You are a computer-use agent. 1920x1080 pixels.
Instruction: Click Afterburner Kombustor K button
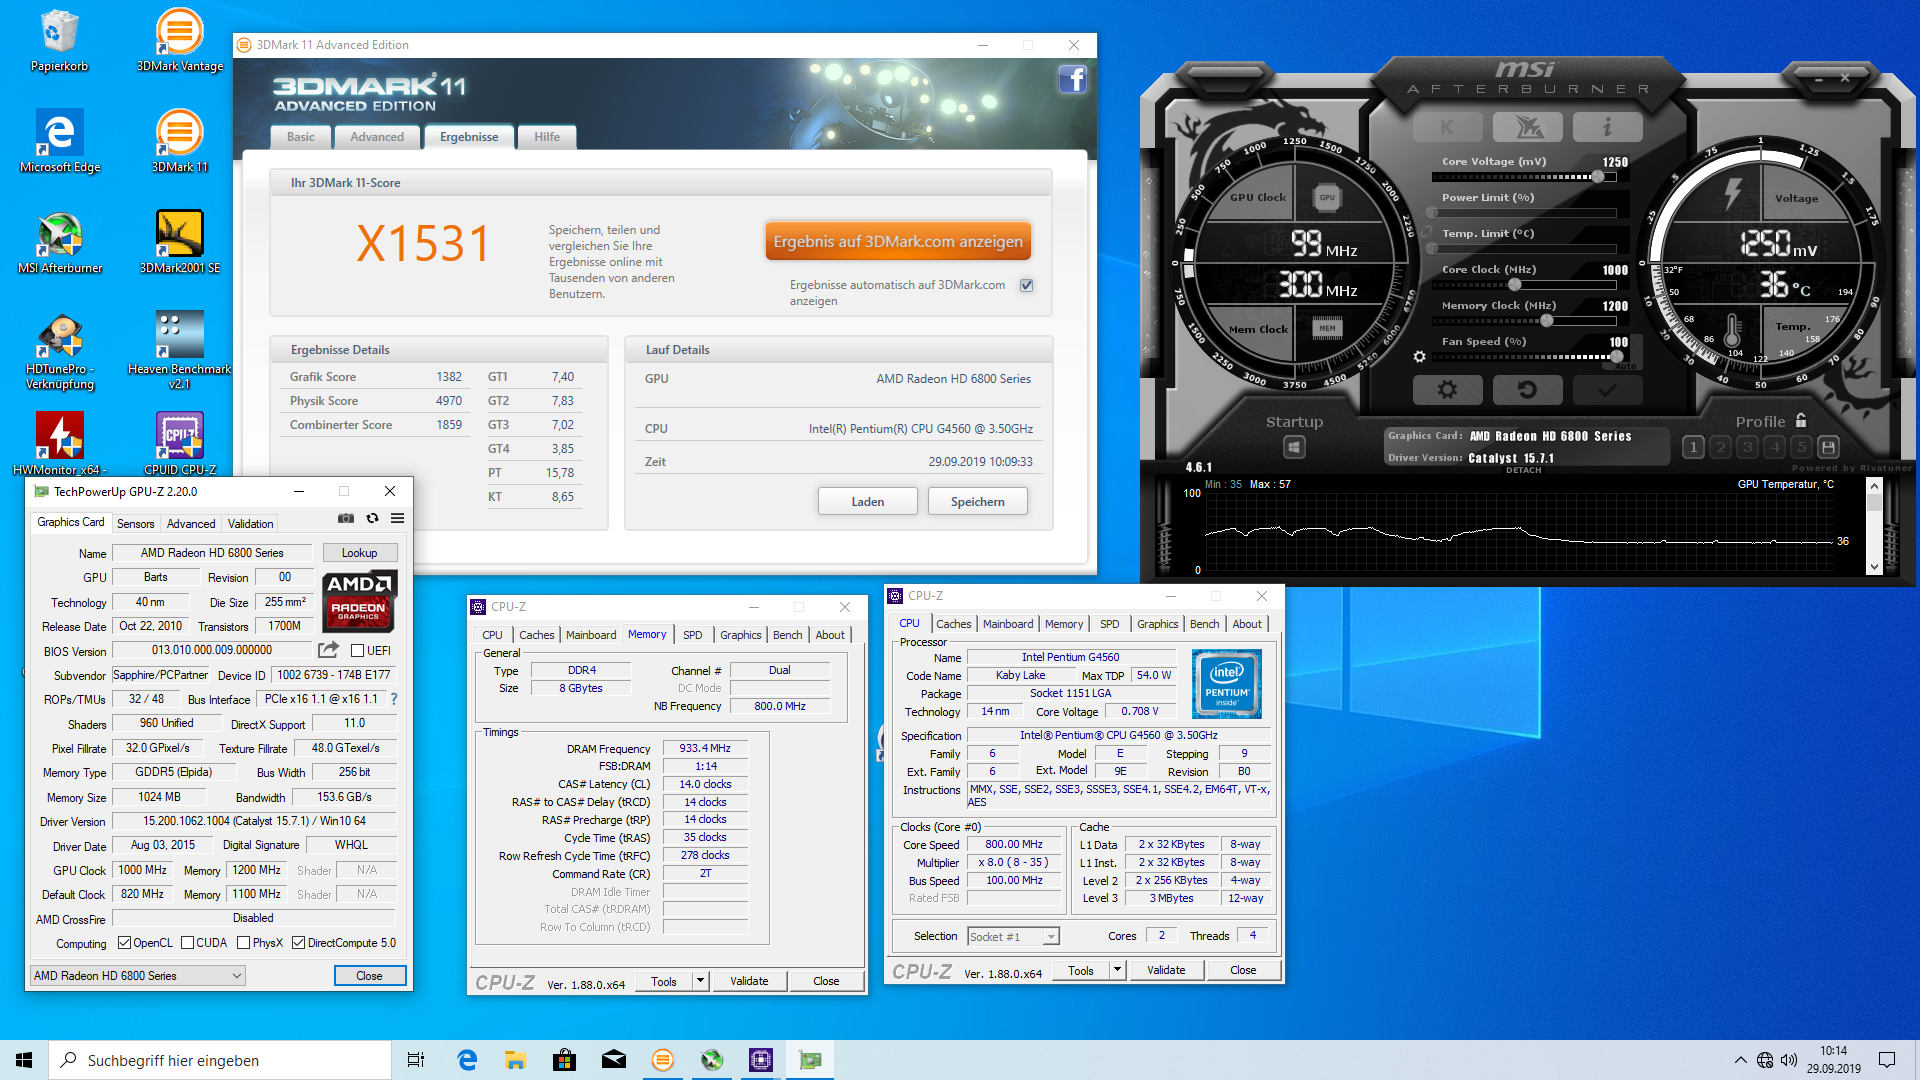coord(1447,127)
